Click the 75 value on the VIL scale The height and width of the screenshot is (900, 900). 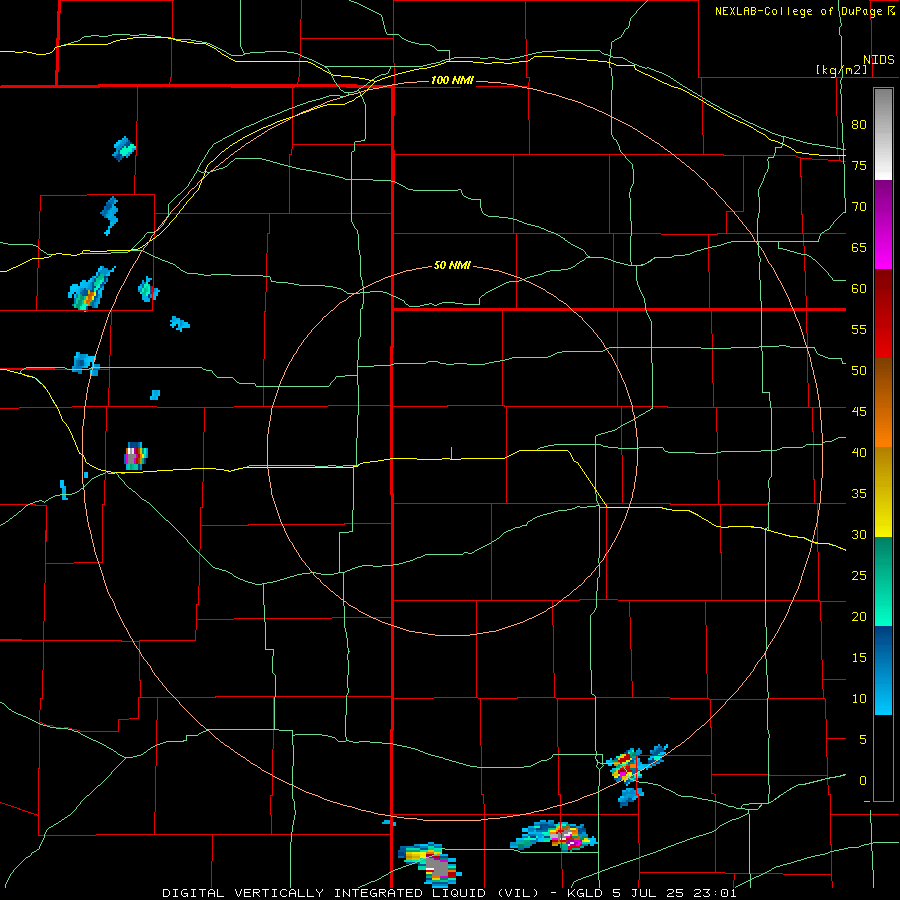pos(859,166)
